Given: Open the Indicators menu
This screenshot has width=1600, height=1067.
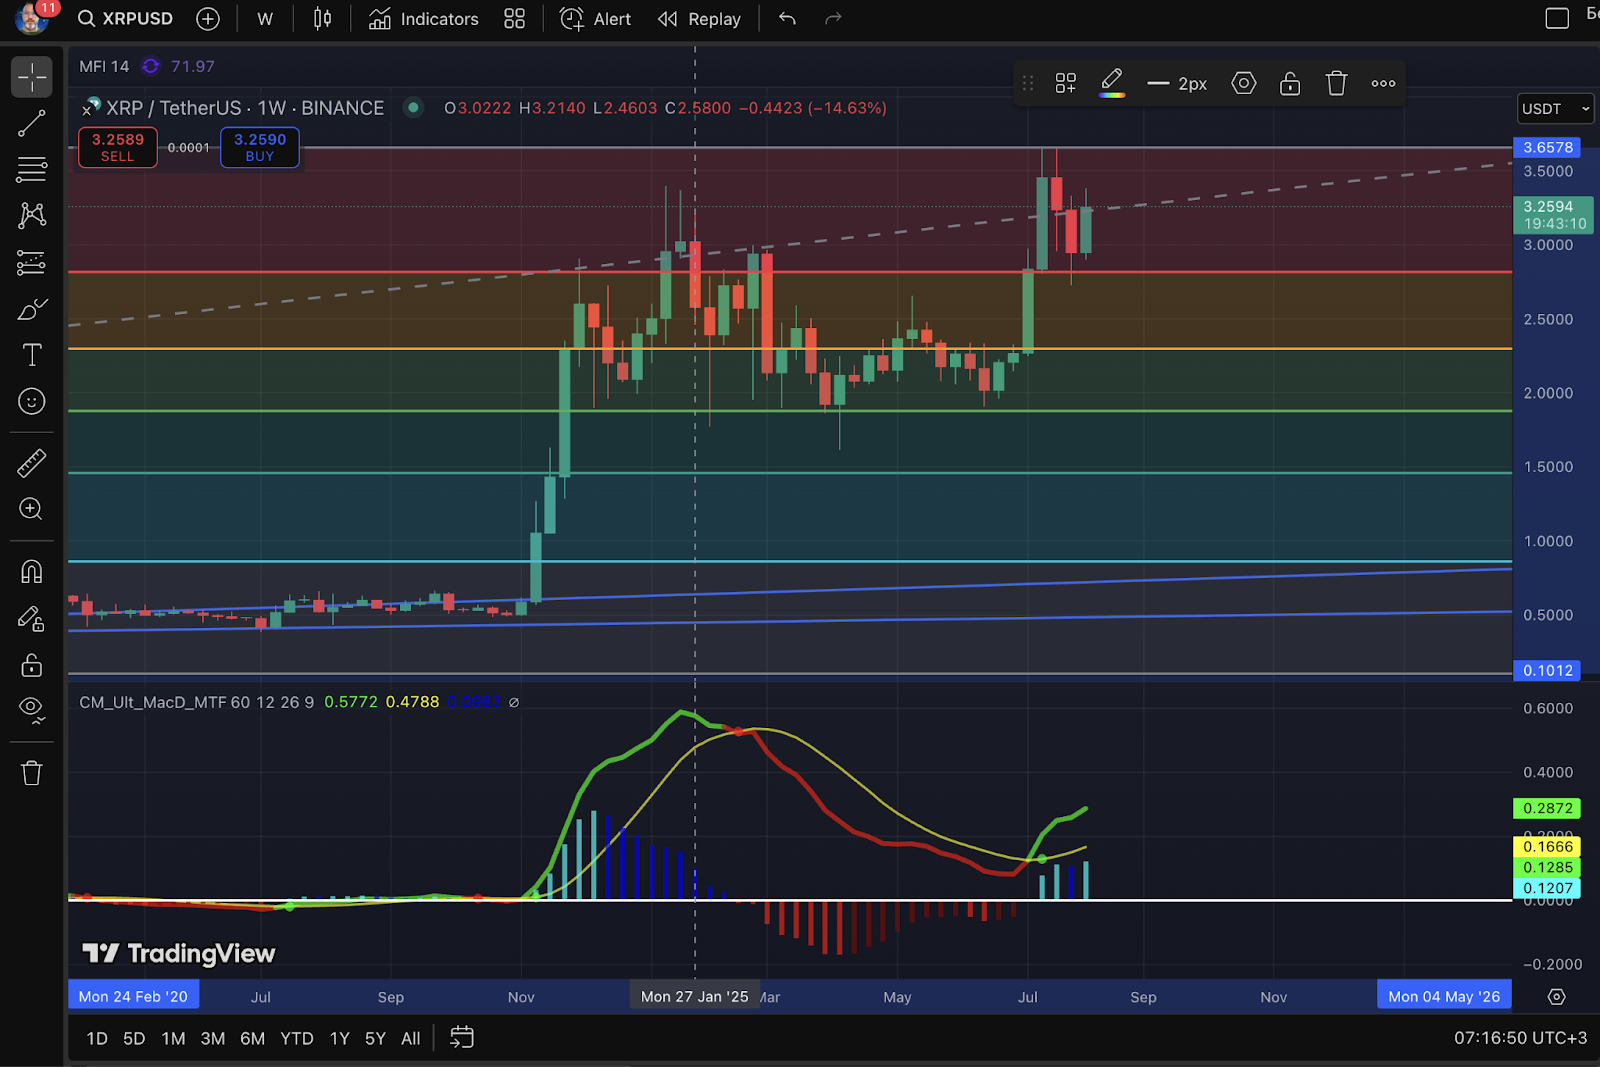Looking at the screenshot, I should (424, 19).
